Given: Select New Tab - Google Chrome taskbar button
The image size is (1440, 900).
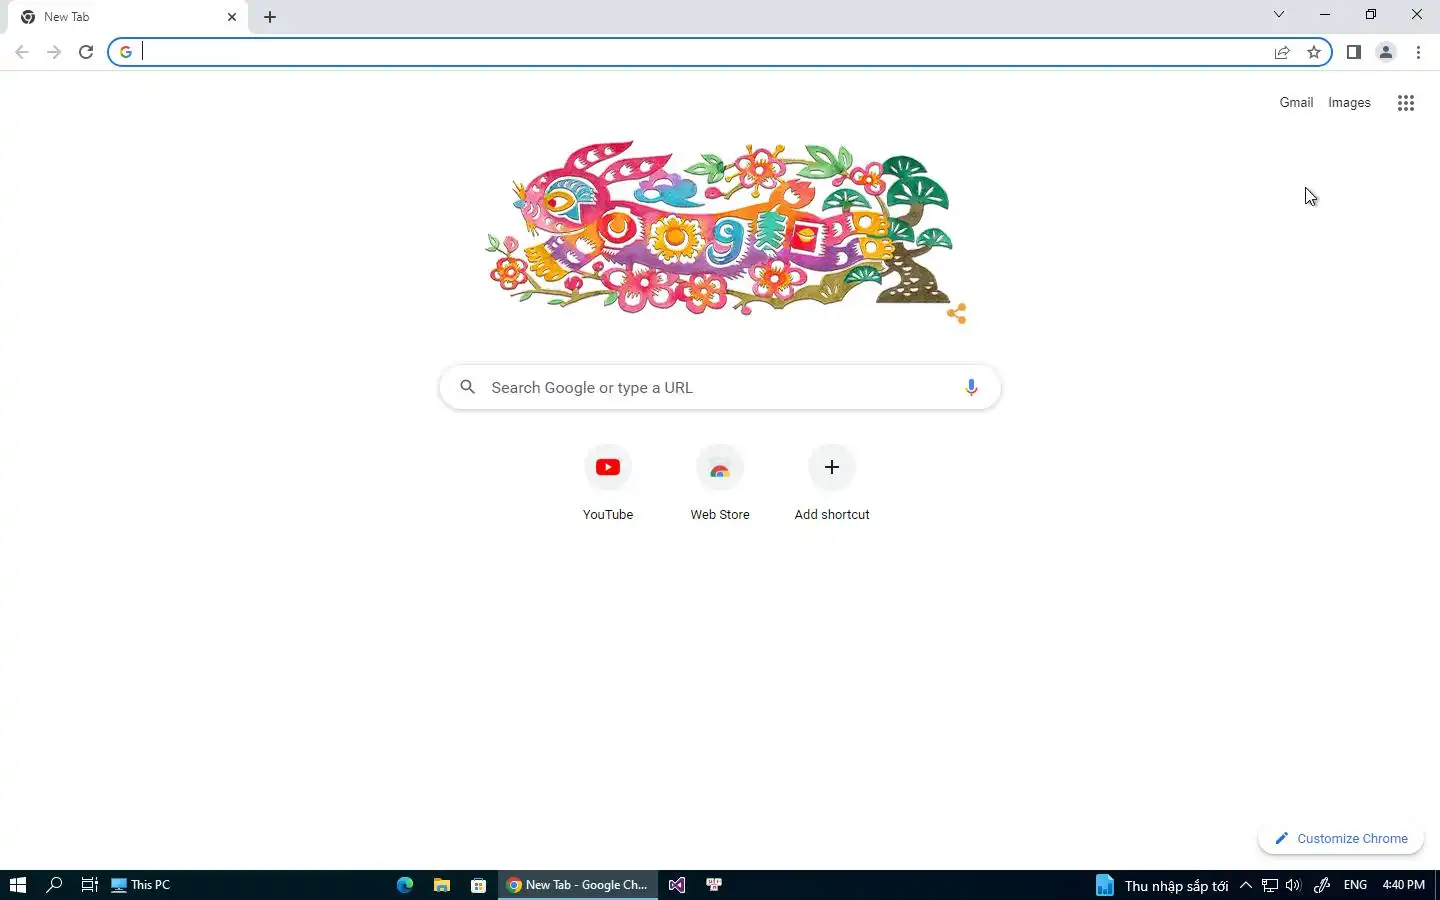Looking at the screenshot, I should [578, 885].
